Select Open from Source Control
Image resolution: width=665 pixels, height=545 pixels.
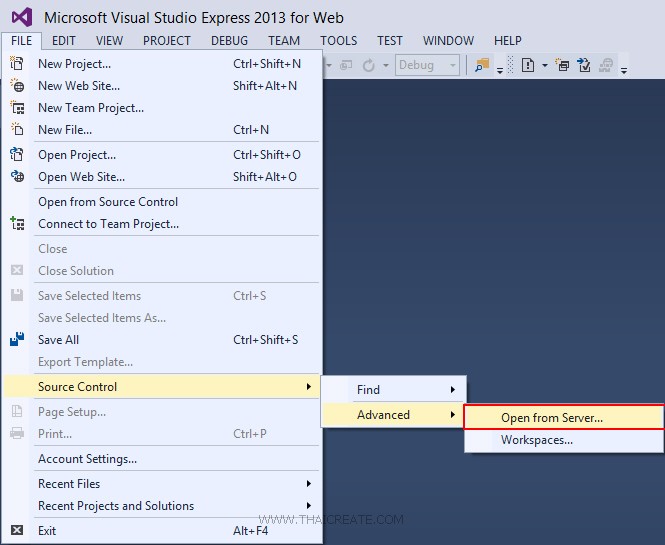click(x=162, y=201)
